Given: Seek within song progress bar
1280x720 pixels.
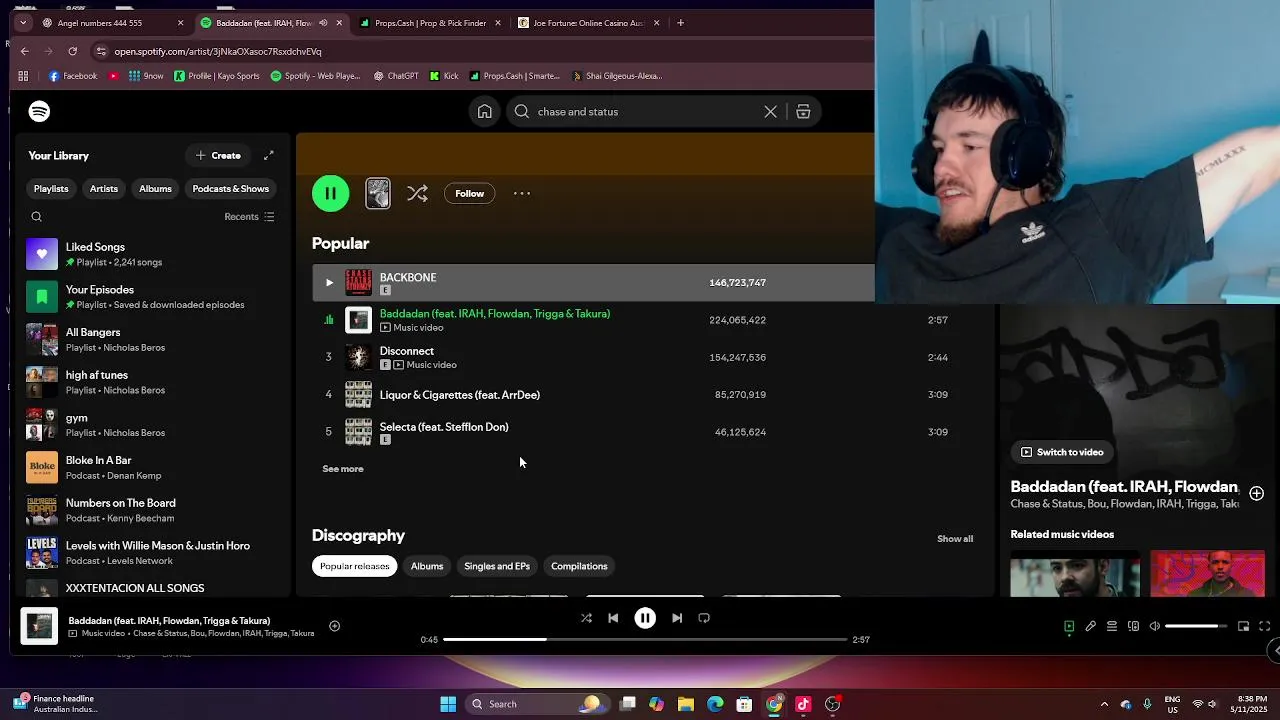Looking at the screenshot, I should pyautogui.click(x=645, y=640).
